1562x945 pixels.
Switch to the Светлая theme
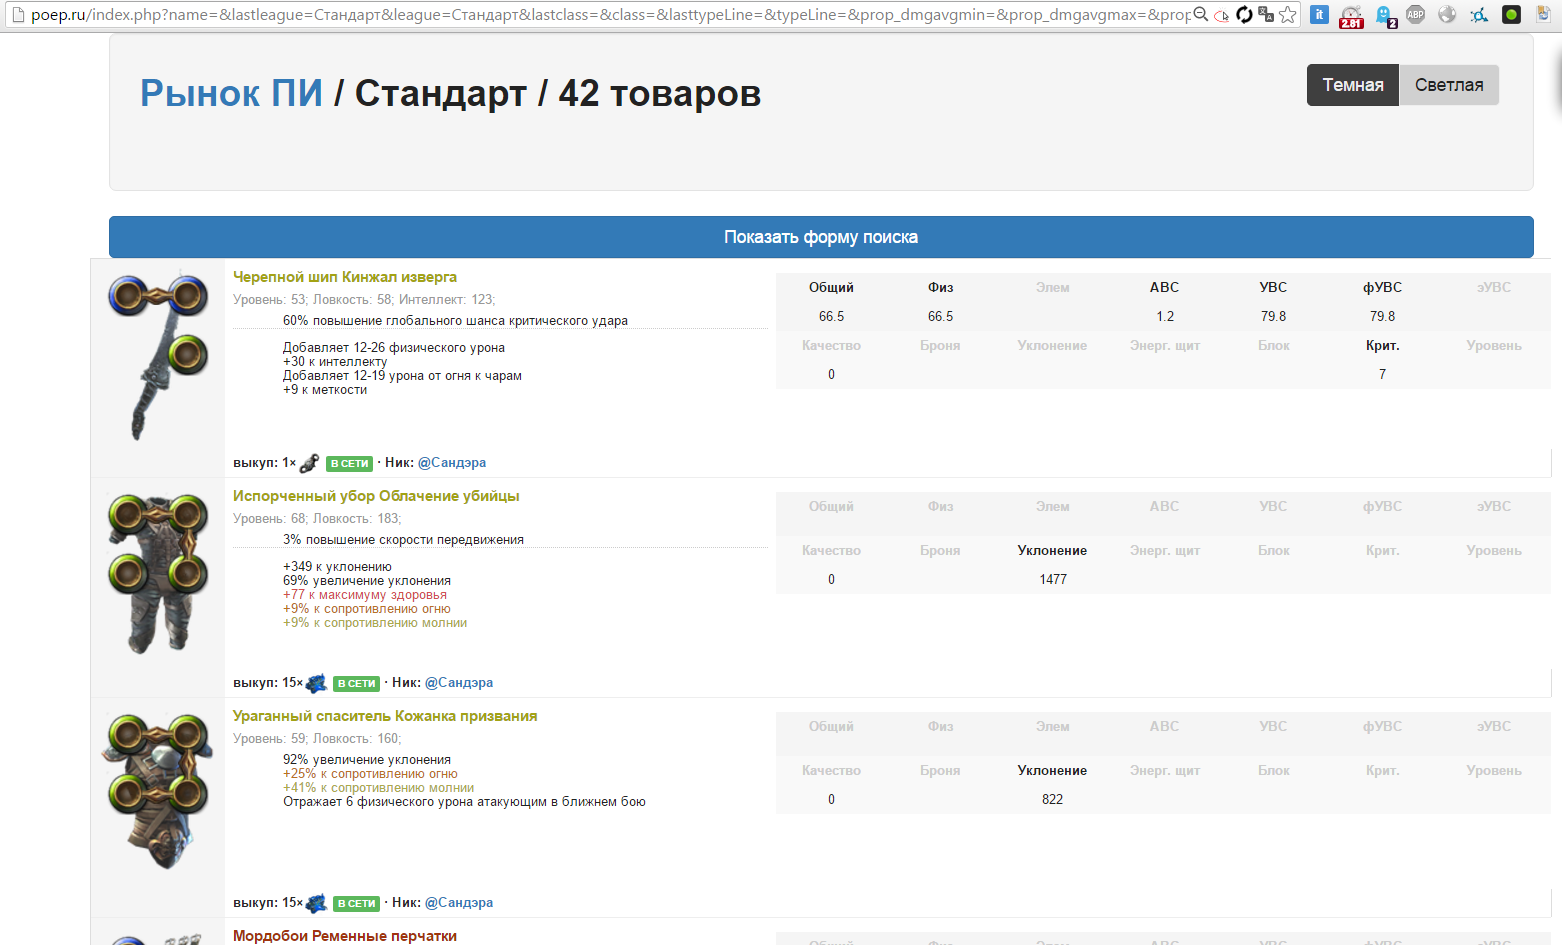pos(1449,85)
